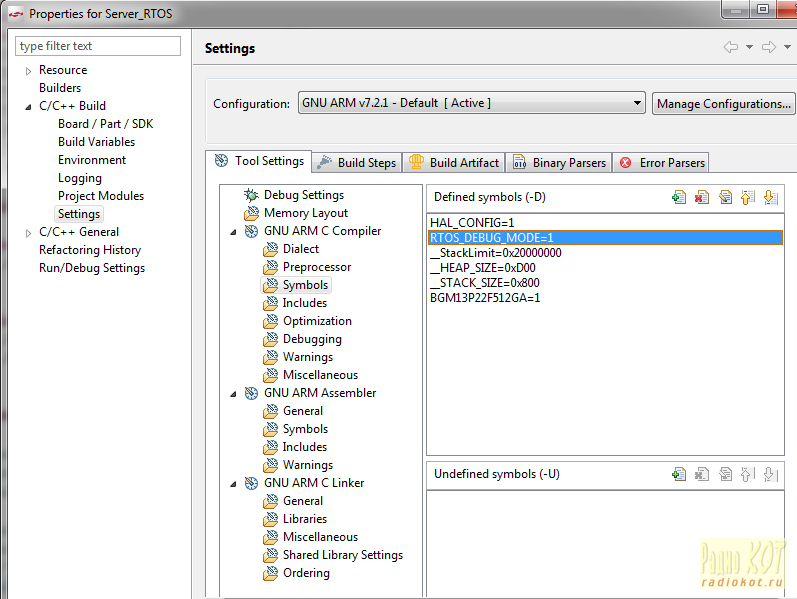
Task: Edit the selected defined symbol
Action: coord(725,197)
